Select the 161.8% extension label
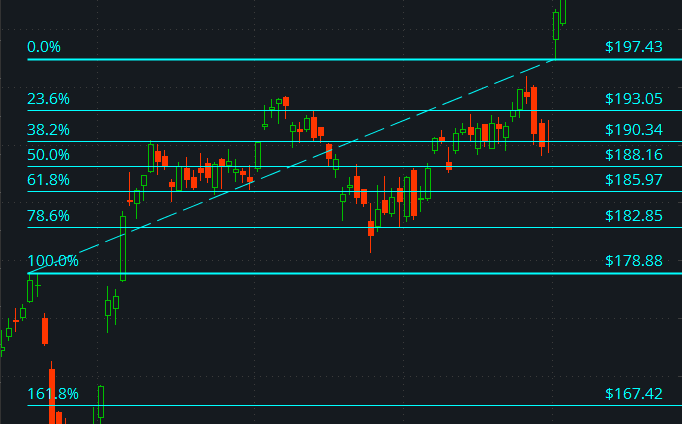Screen dimensions: 682x424 [53, 394]
